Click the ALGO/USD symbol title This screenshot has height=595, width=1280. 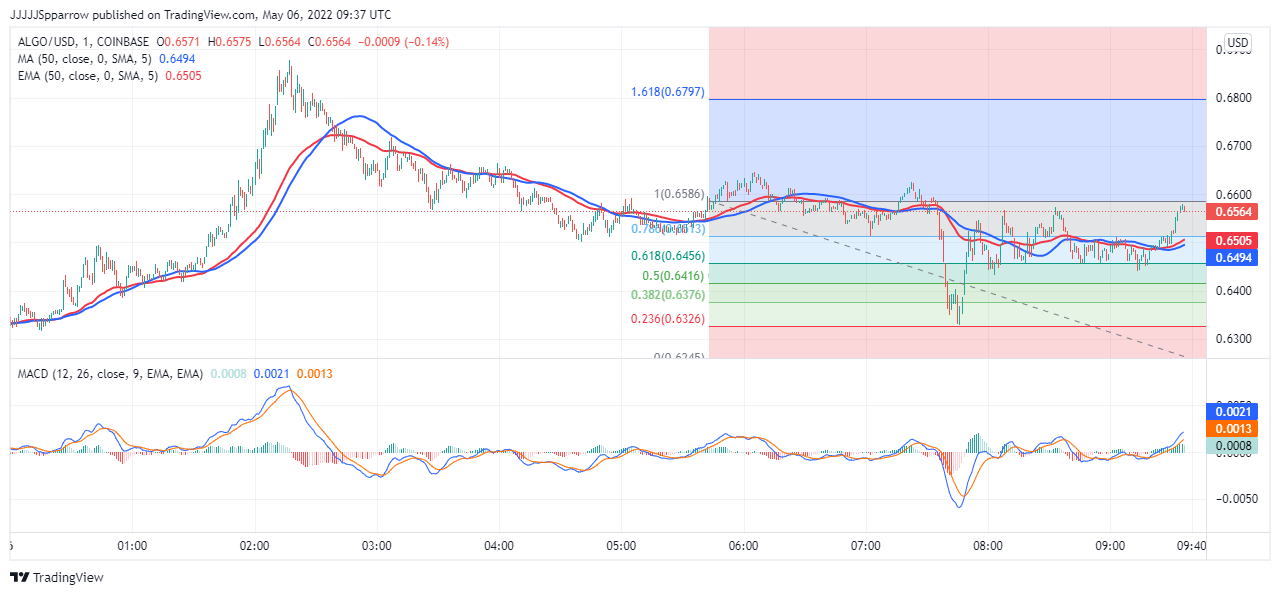click(85, 42)
